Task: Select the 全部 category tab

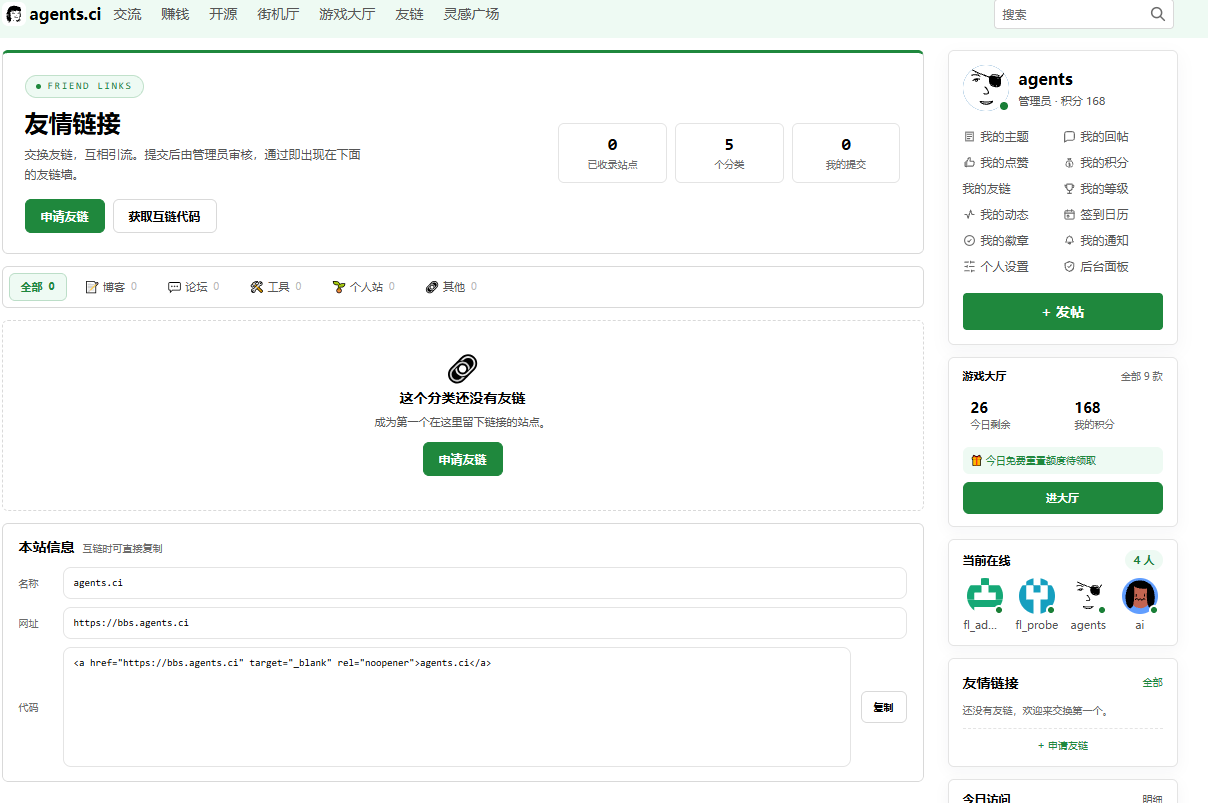Action: point(38,287)
